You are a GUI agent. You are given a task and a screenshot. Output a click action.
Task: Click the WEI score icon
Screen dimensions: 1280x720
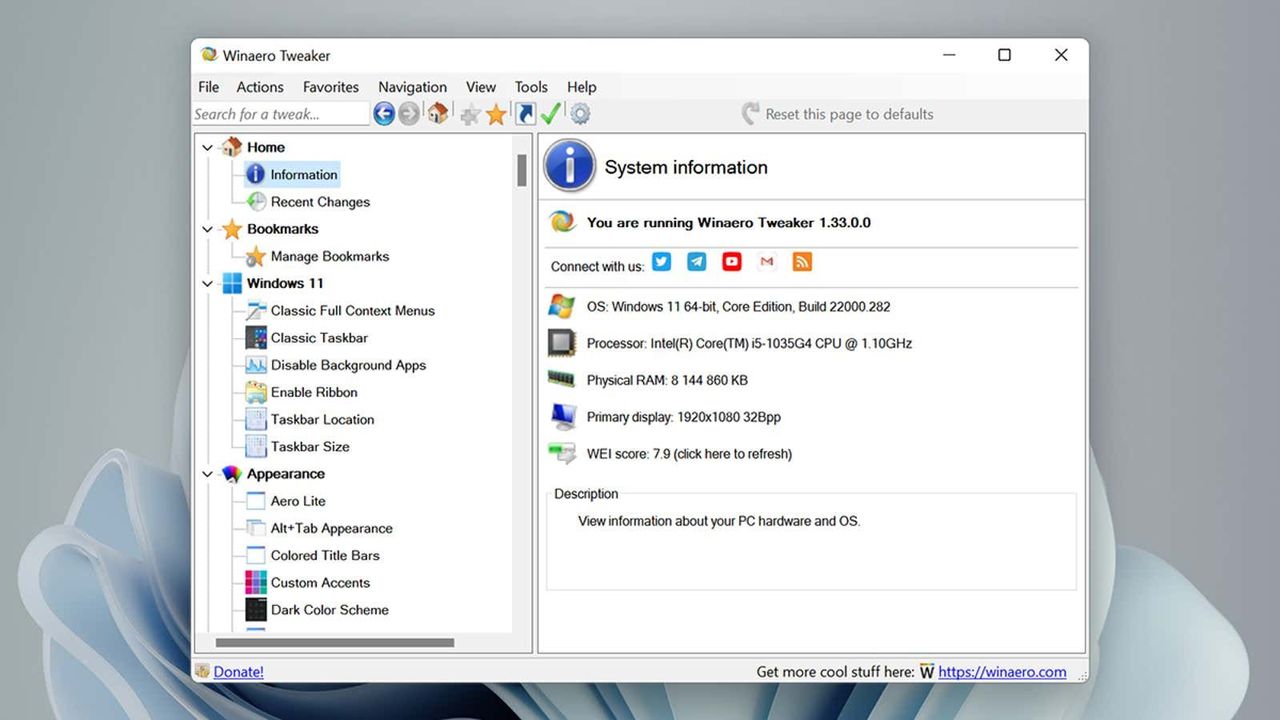click(x=562, y=453)
